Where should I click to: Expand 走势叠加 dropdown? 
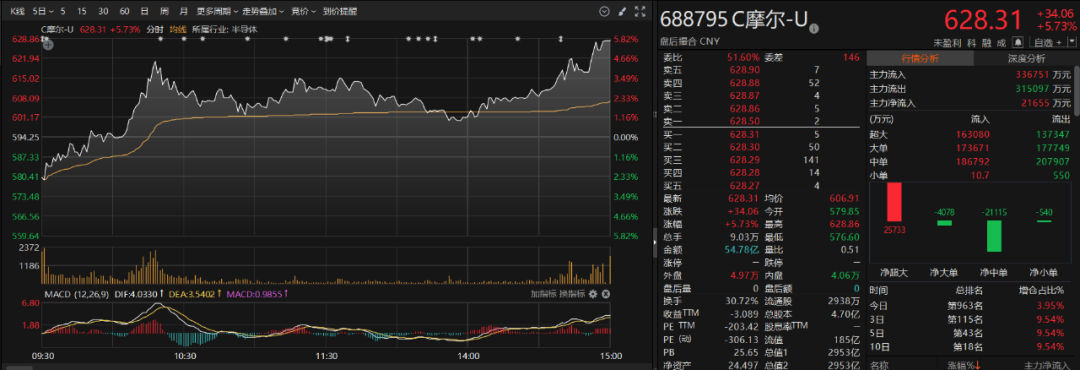tap(262, 11)
